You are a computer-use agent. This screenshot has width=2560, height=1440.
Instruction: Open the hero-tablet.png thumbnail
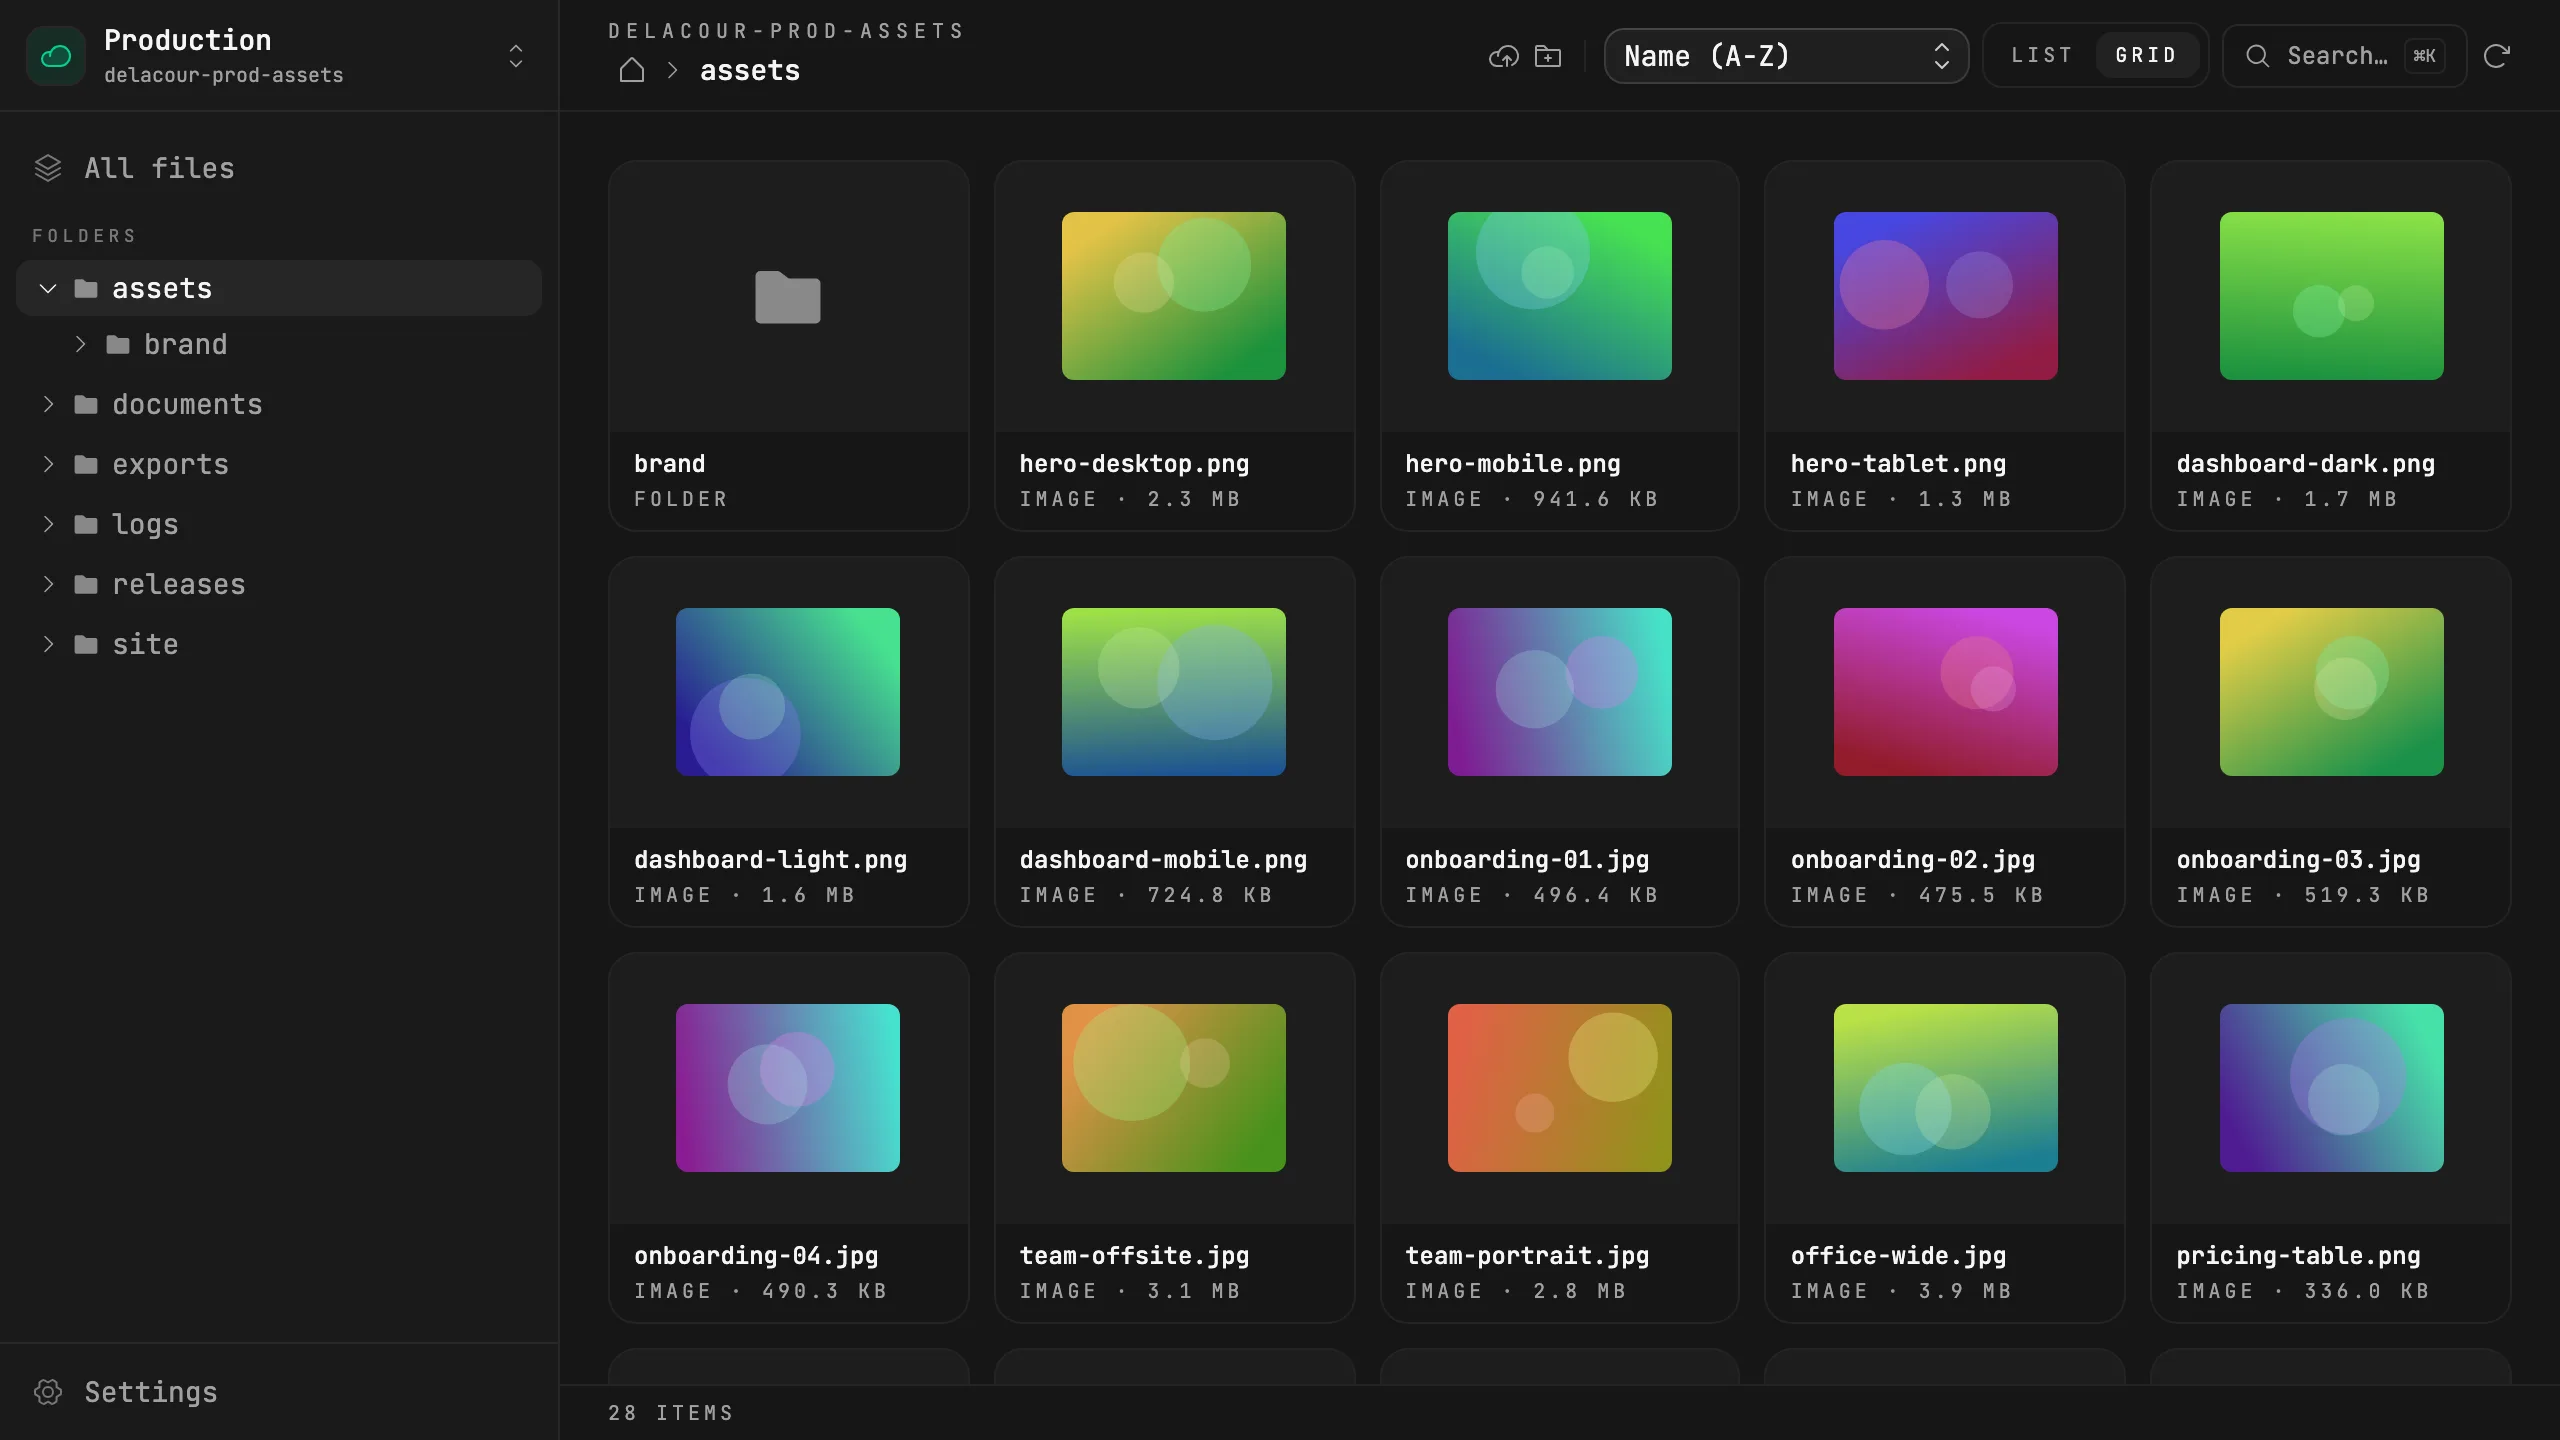coord(1946,296)
